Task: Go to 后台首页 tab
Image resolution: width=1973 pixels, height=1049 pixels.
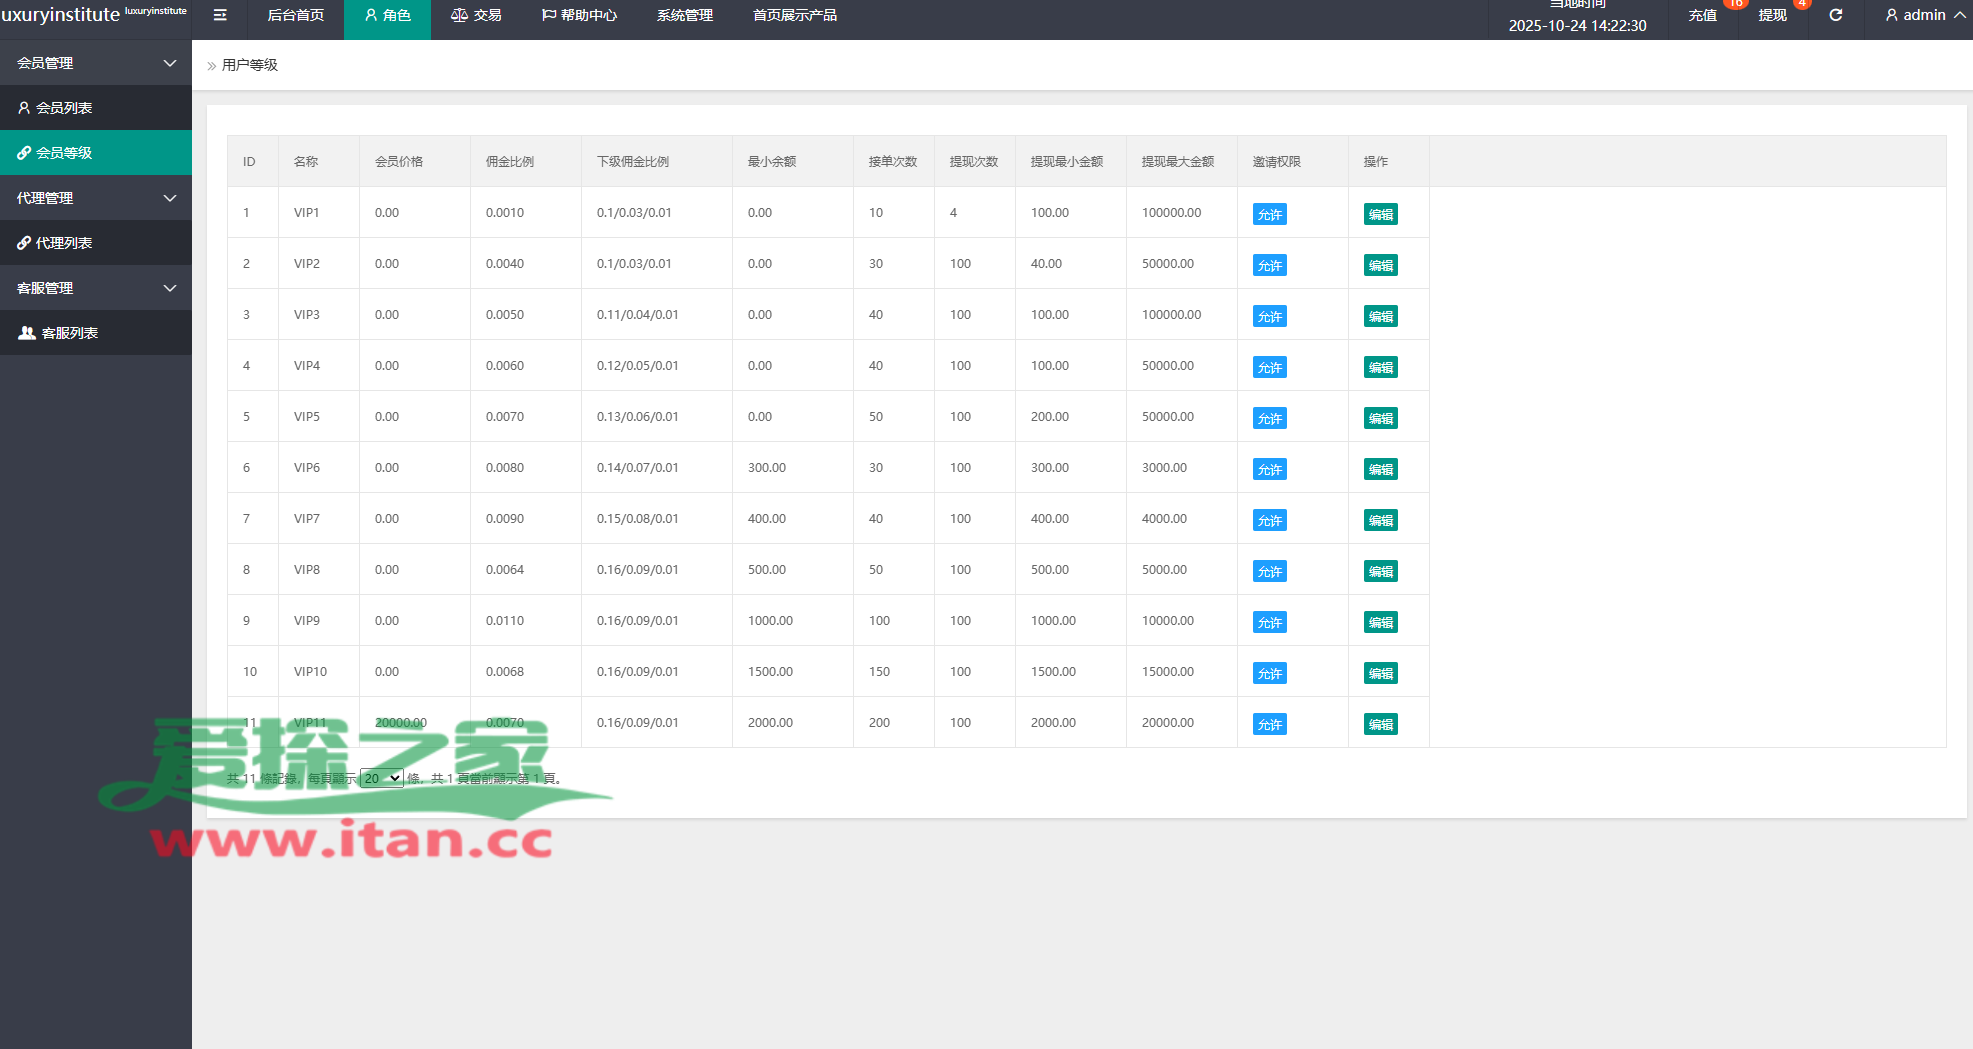Action: 296,15
